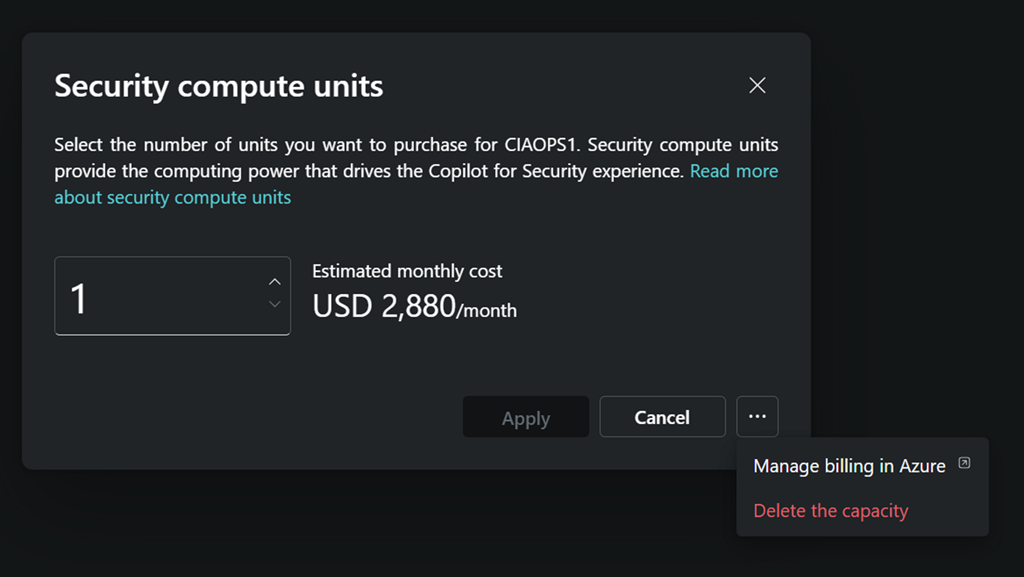Focus the units number input field
The width and height of the screenshot is (1024, 577).
(x=160, y=296)
